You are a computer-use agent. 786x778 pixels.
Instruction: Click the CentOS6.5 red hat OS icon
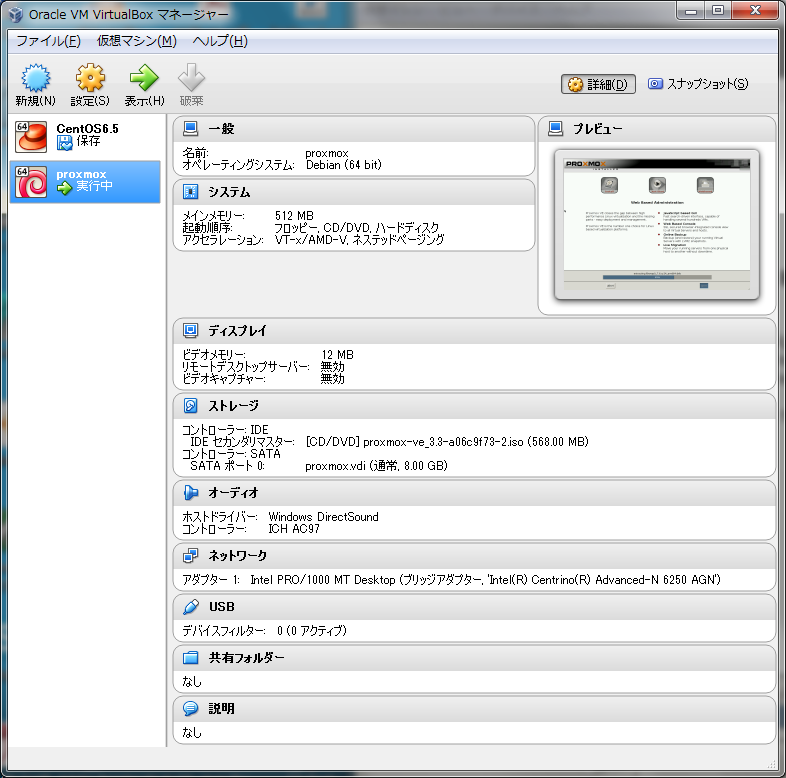click(31, 136)
